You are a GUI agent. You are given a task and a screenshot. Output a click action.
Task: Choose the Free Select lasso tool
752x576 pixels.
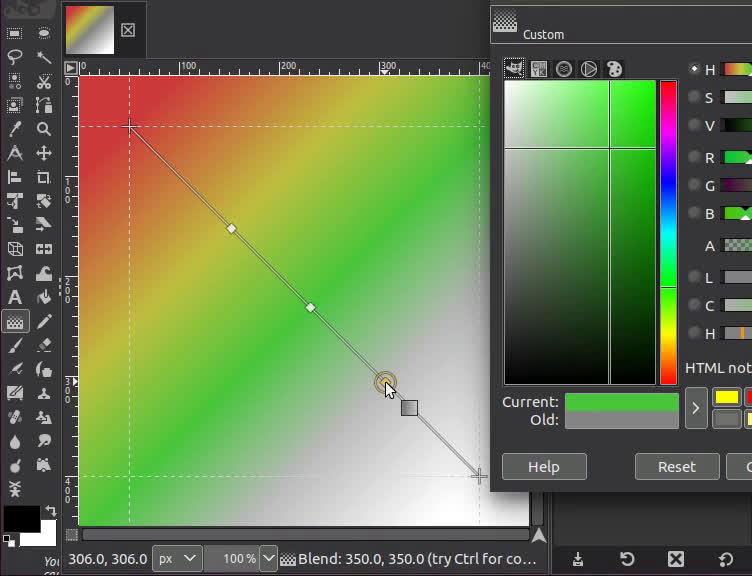(x=14, y=57)
